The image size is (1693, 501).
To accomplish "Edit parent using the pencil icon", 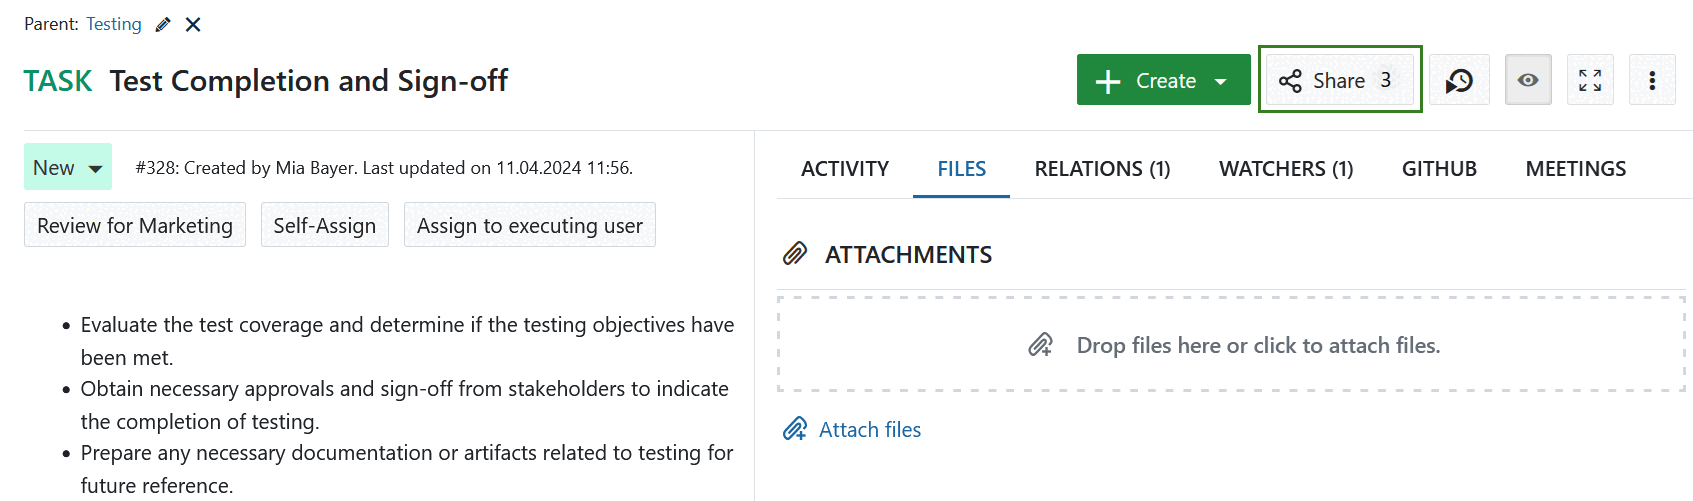I will (163, 25).
